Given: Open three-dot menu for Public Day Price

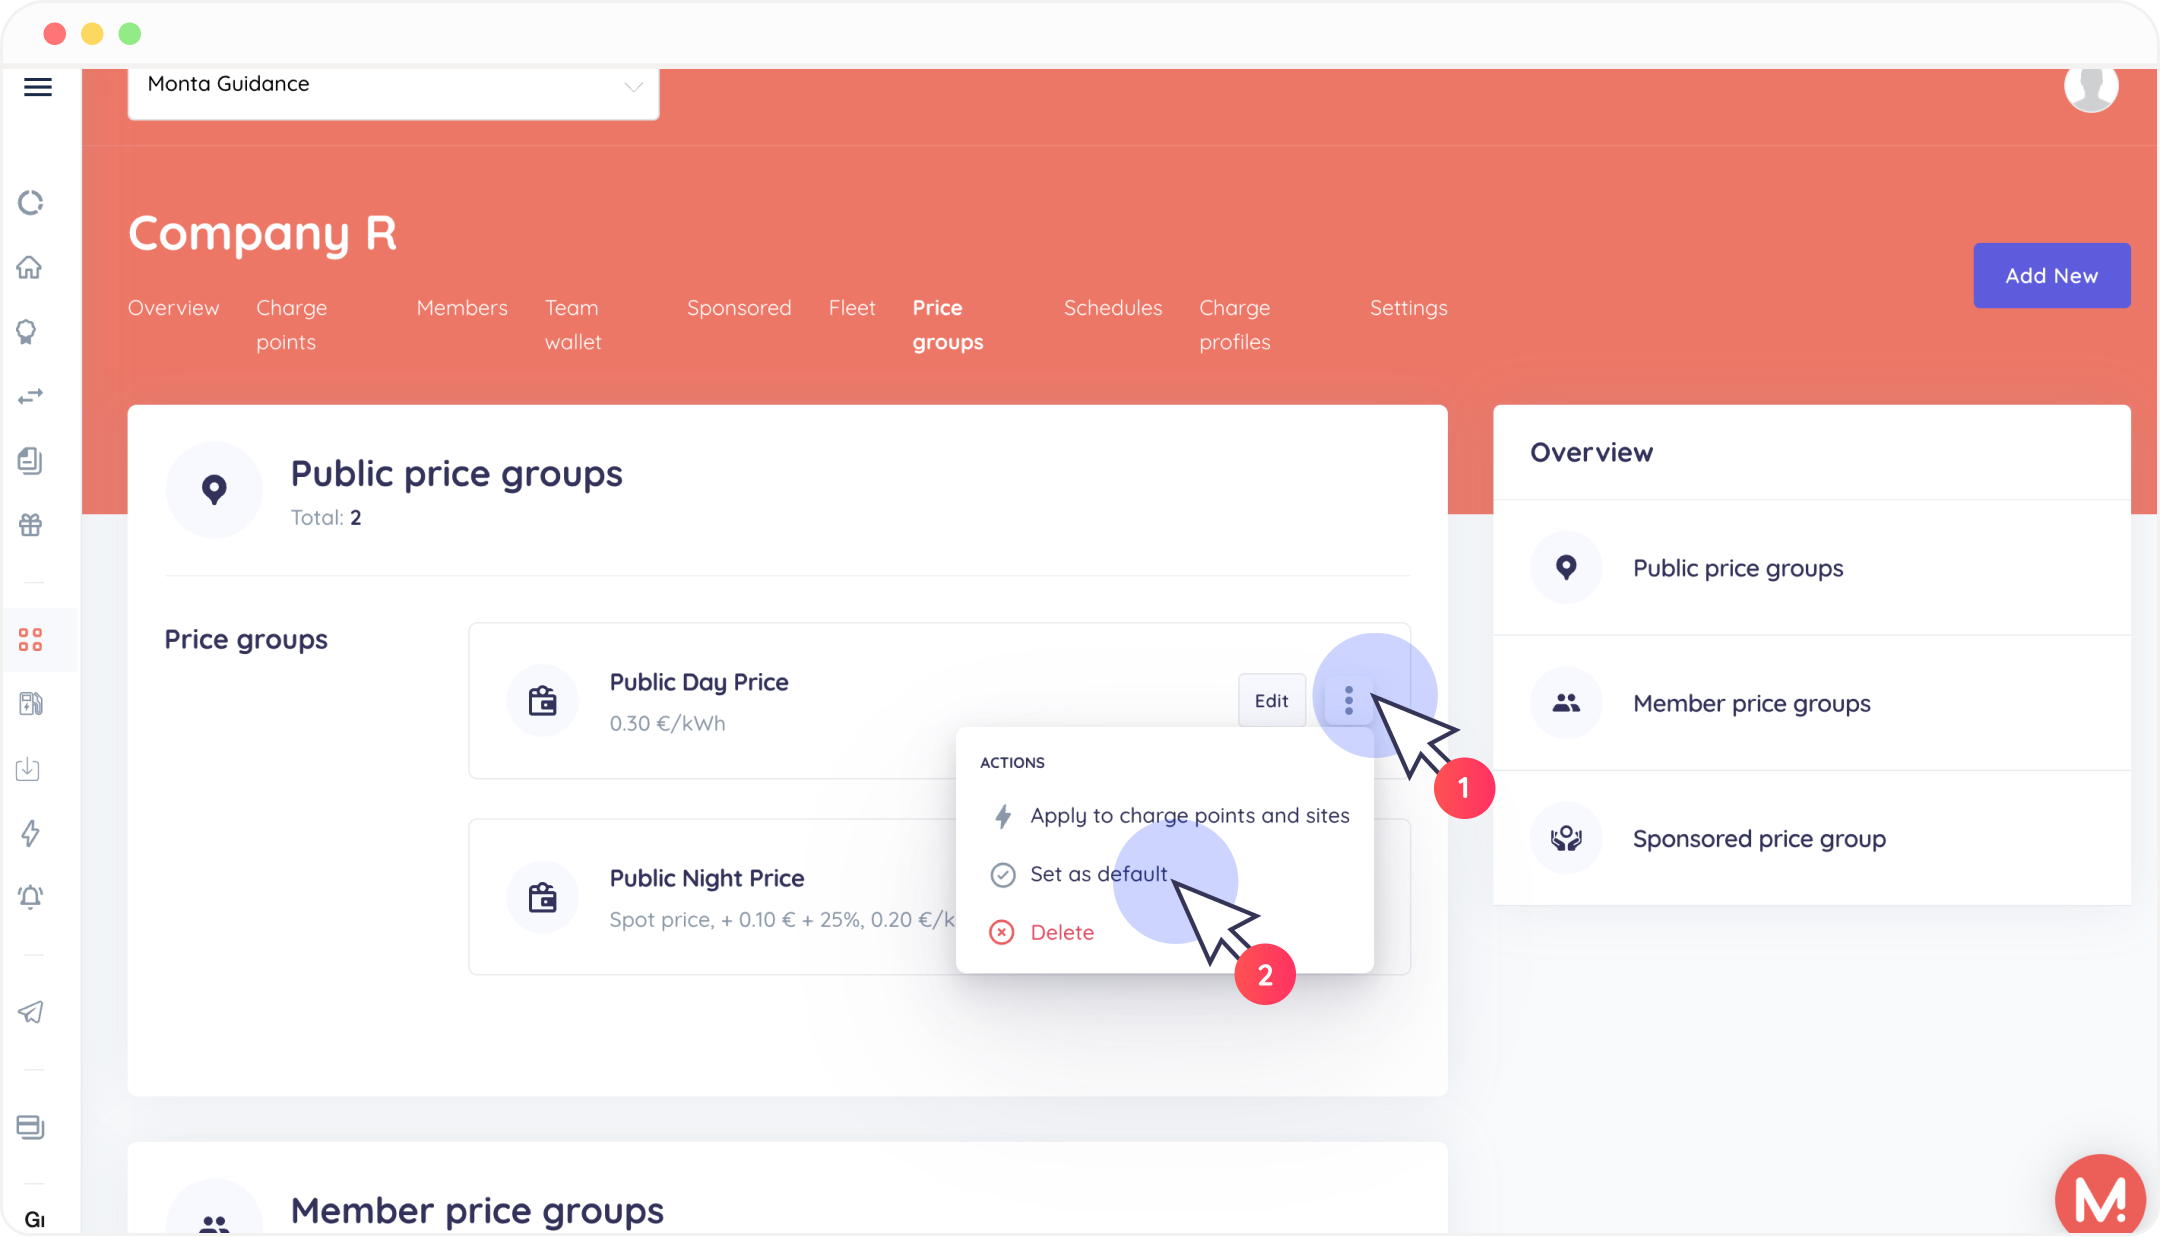Looking at the screenshot, I should [x=1348, y=700].
